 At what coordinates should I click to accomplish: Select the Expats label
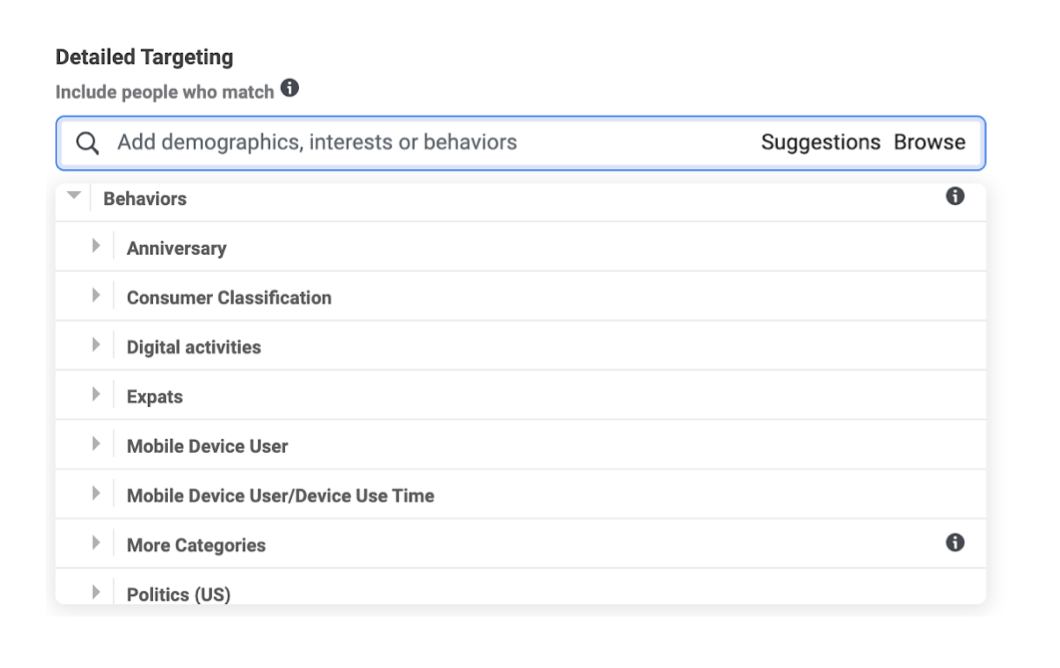point(155,397)
